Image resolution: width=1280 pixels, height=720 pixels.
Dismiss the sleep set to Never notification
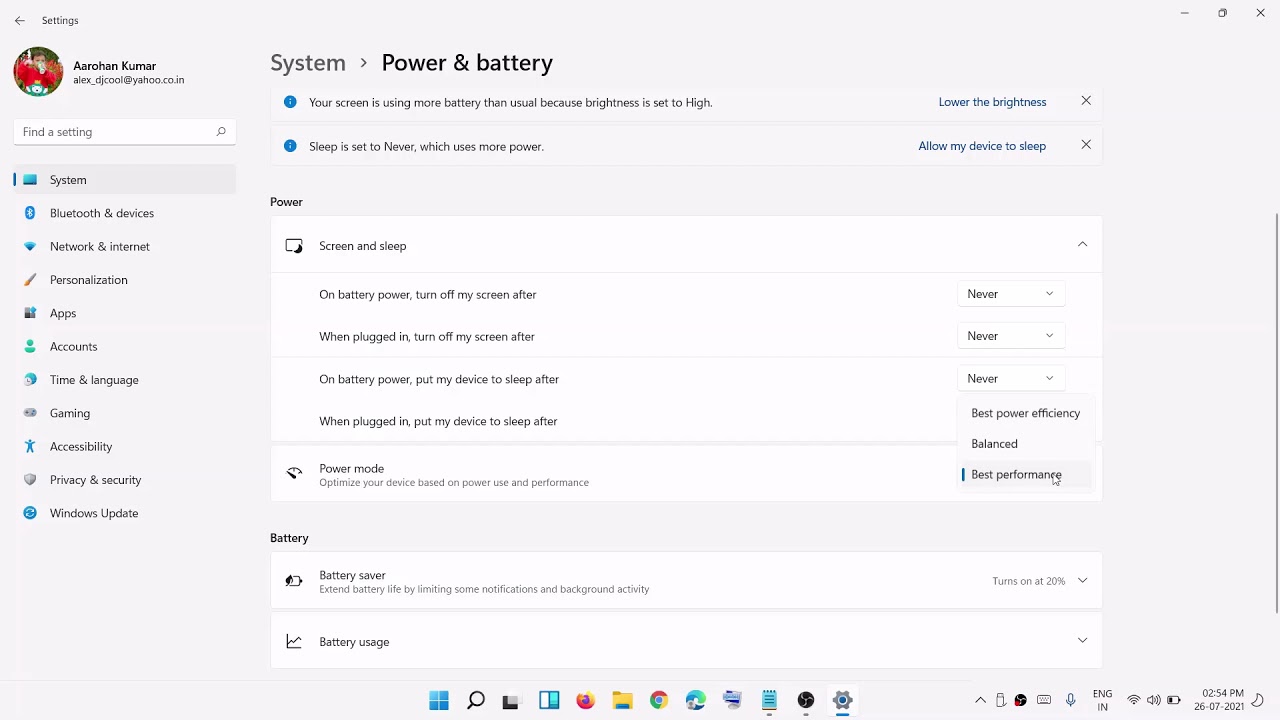pyautogui.click(x=1086, y=145)
